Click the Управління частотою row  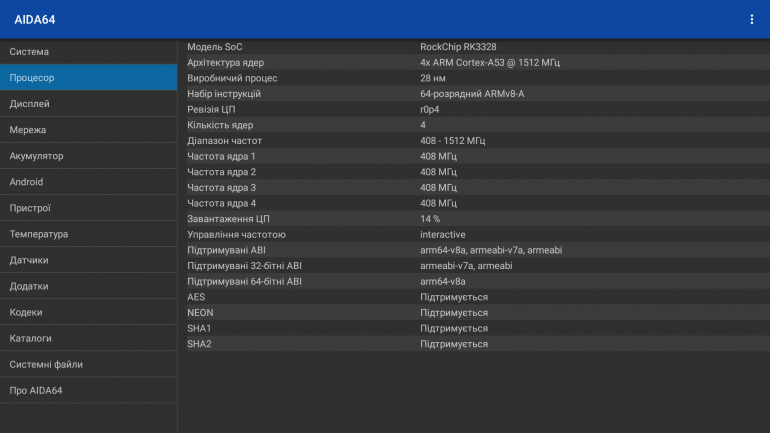(473, 234)
